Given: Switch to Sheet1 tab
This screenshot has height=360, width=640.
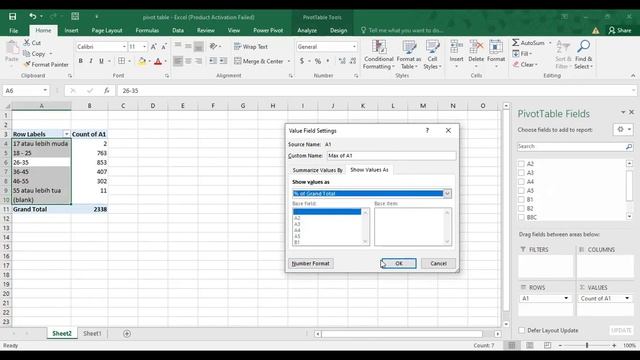Looking at the screenshot, I should point(92,333).
